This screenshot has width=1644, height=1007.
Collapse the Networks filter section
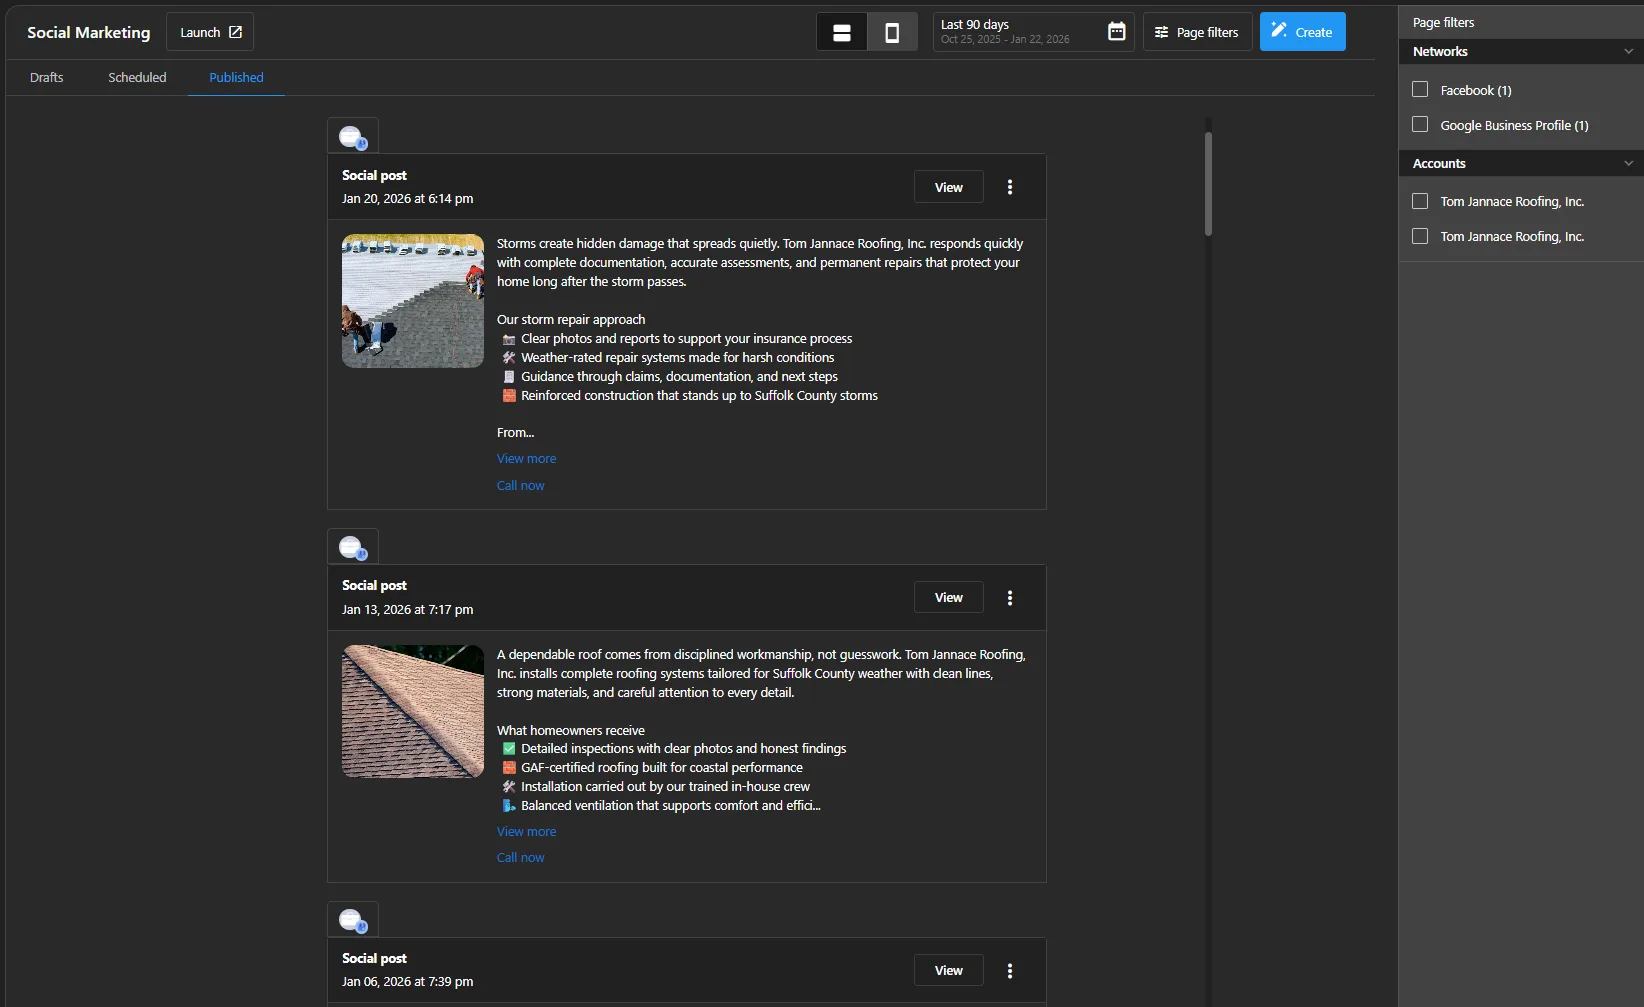pos(1628,52)
